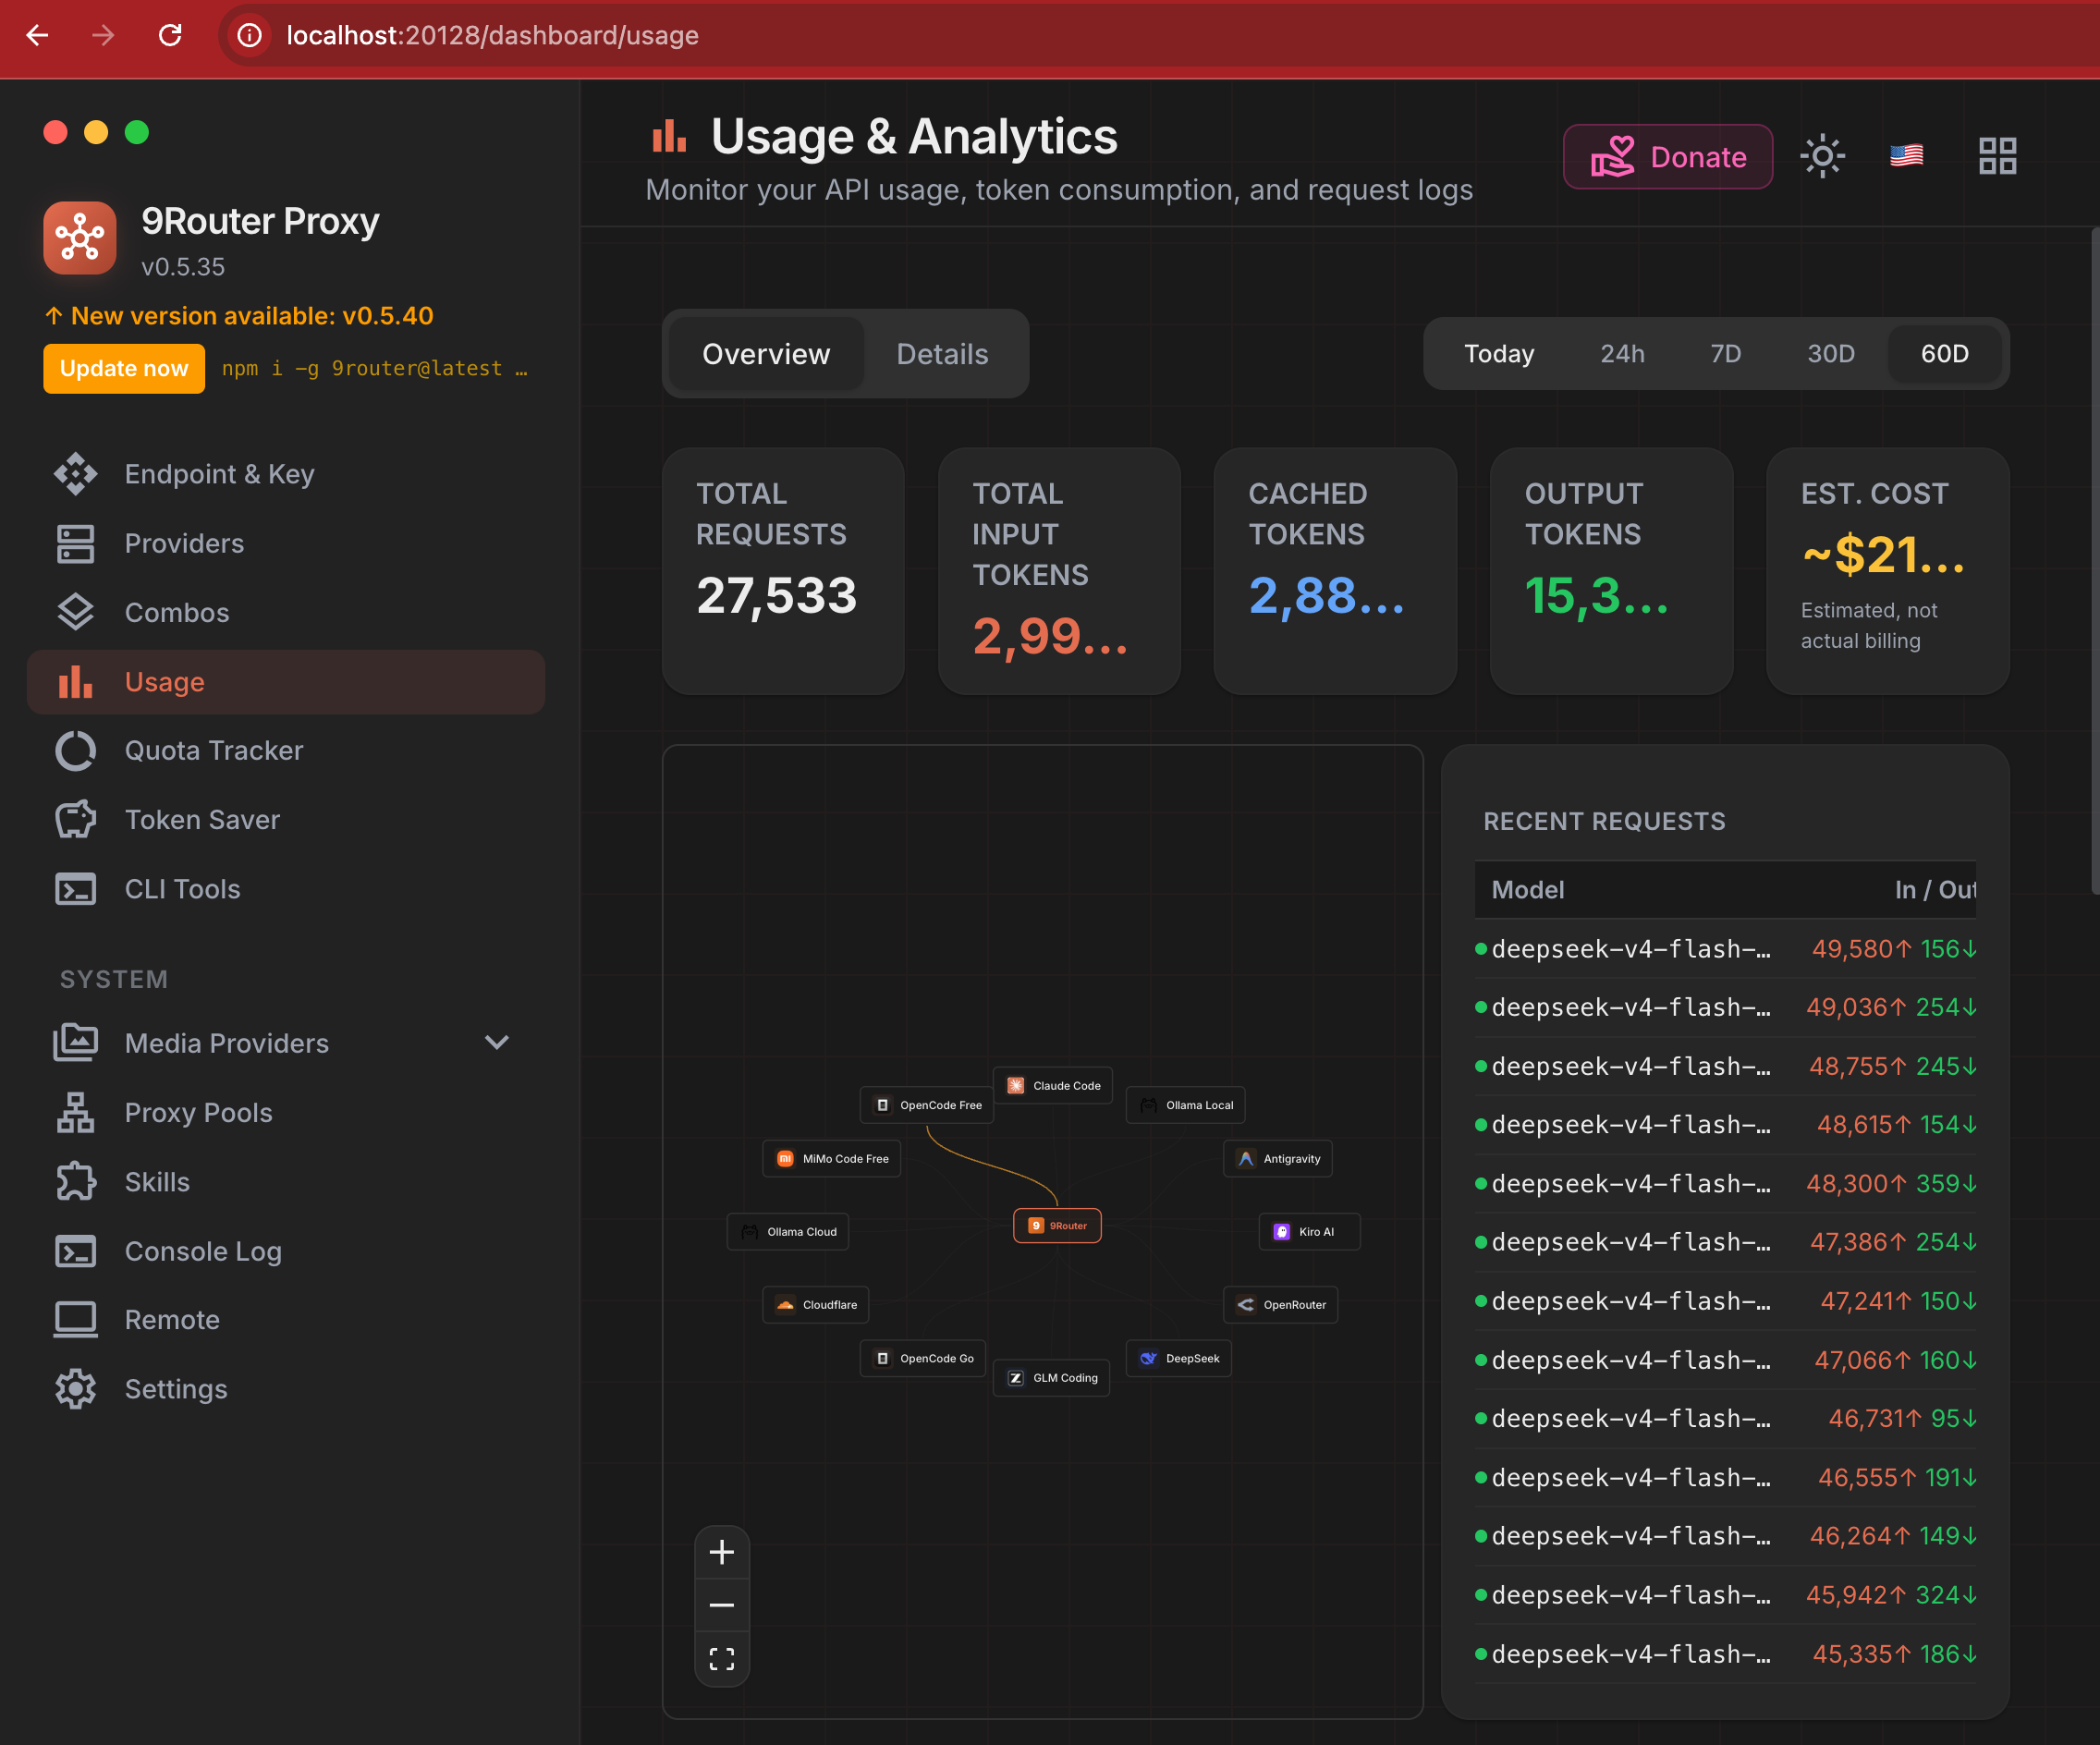Click the browser reload button
The height and width of the screenshot is (1745, 2100).
click(x=170, y=36)
